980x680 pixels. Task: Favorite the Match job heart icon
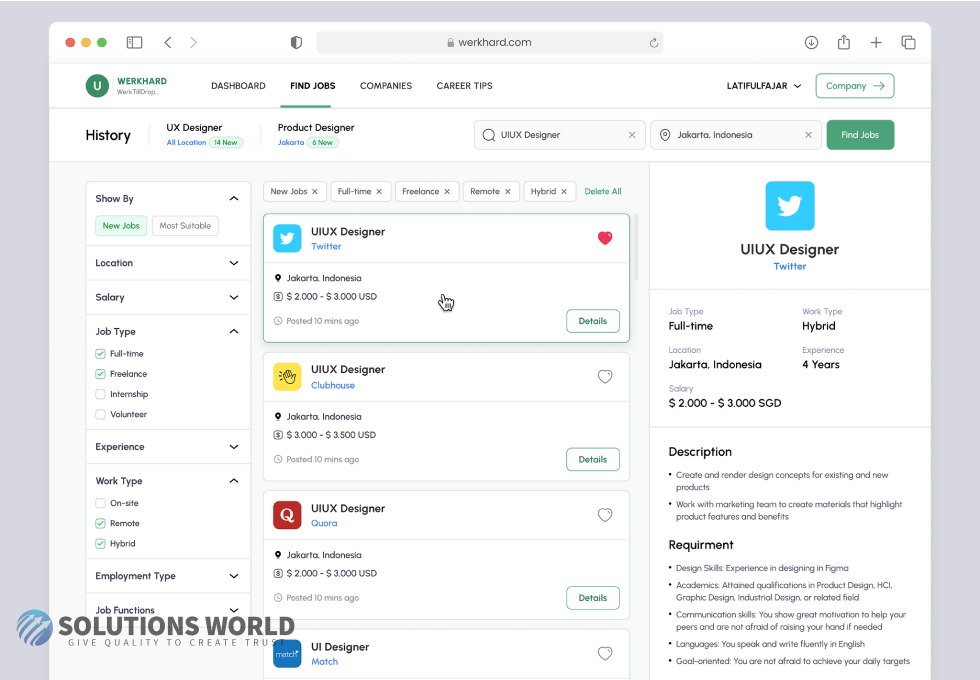[605, 653]
